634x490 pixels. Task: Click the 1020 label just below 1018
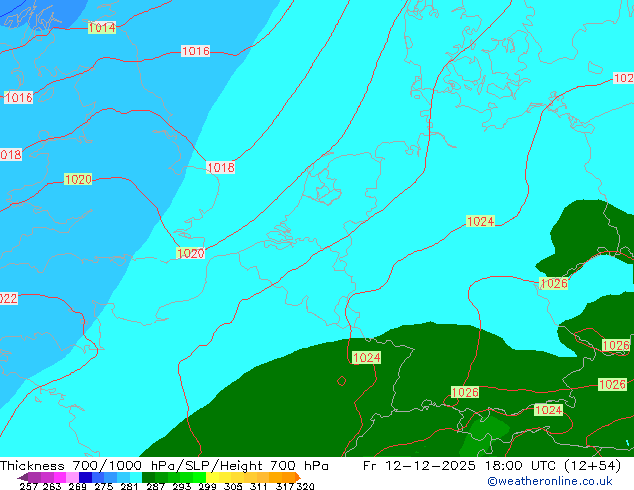190,253
